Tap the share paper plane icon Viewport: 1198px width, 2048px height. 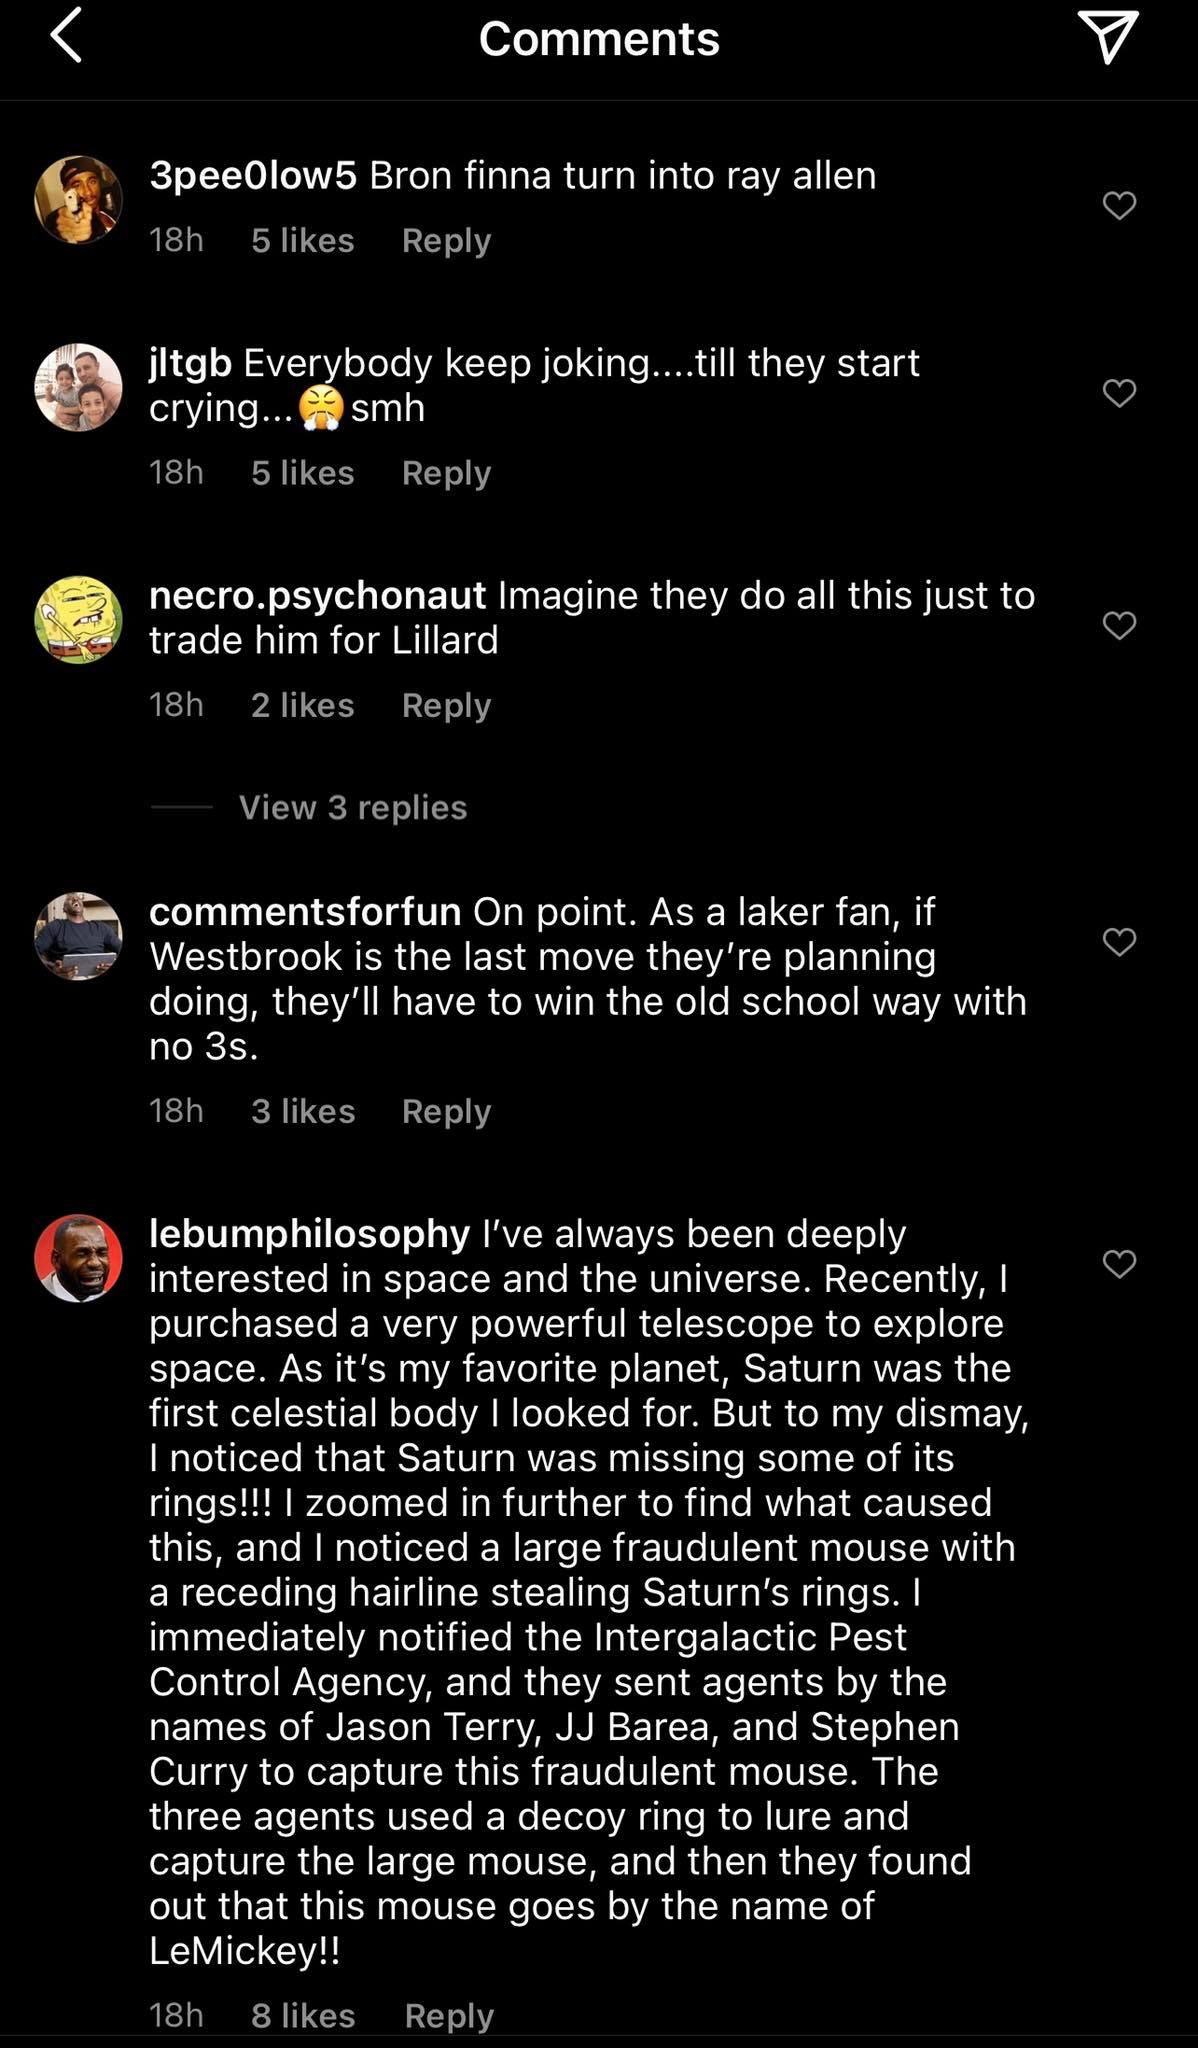pos(1108,38)
